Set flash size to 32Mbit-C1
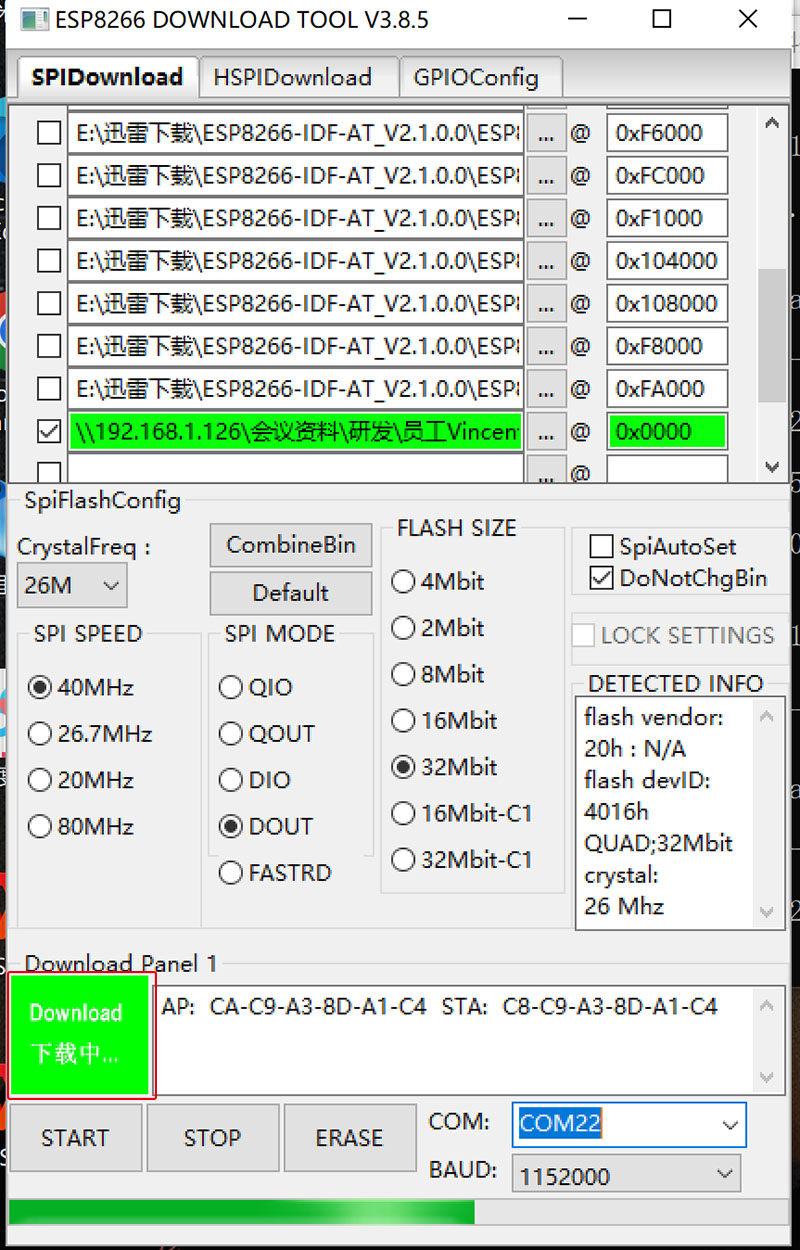 pyautogui.click(x=462, y=860)
